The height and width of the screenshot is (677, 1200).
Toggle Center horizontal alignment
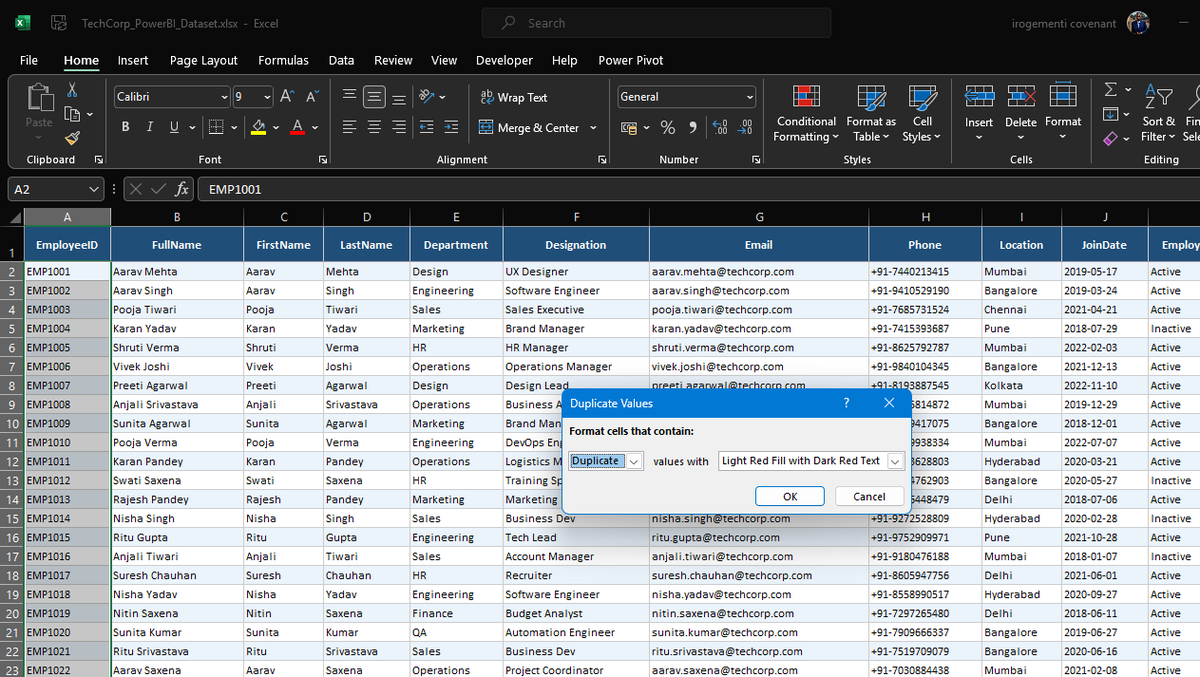374,127
